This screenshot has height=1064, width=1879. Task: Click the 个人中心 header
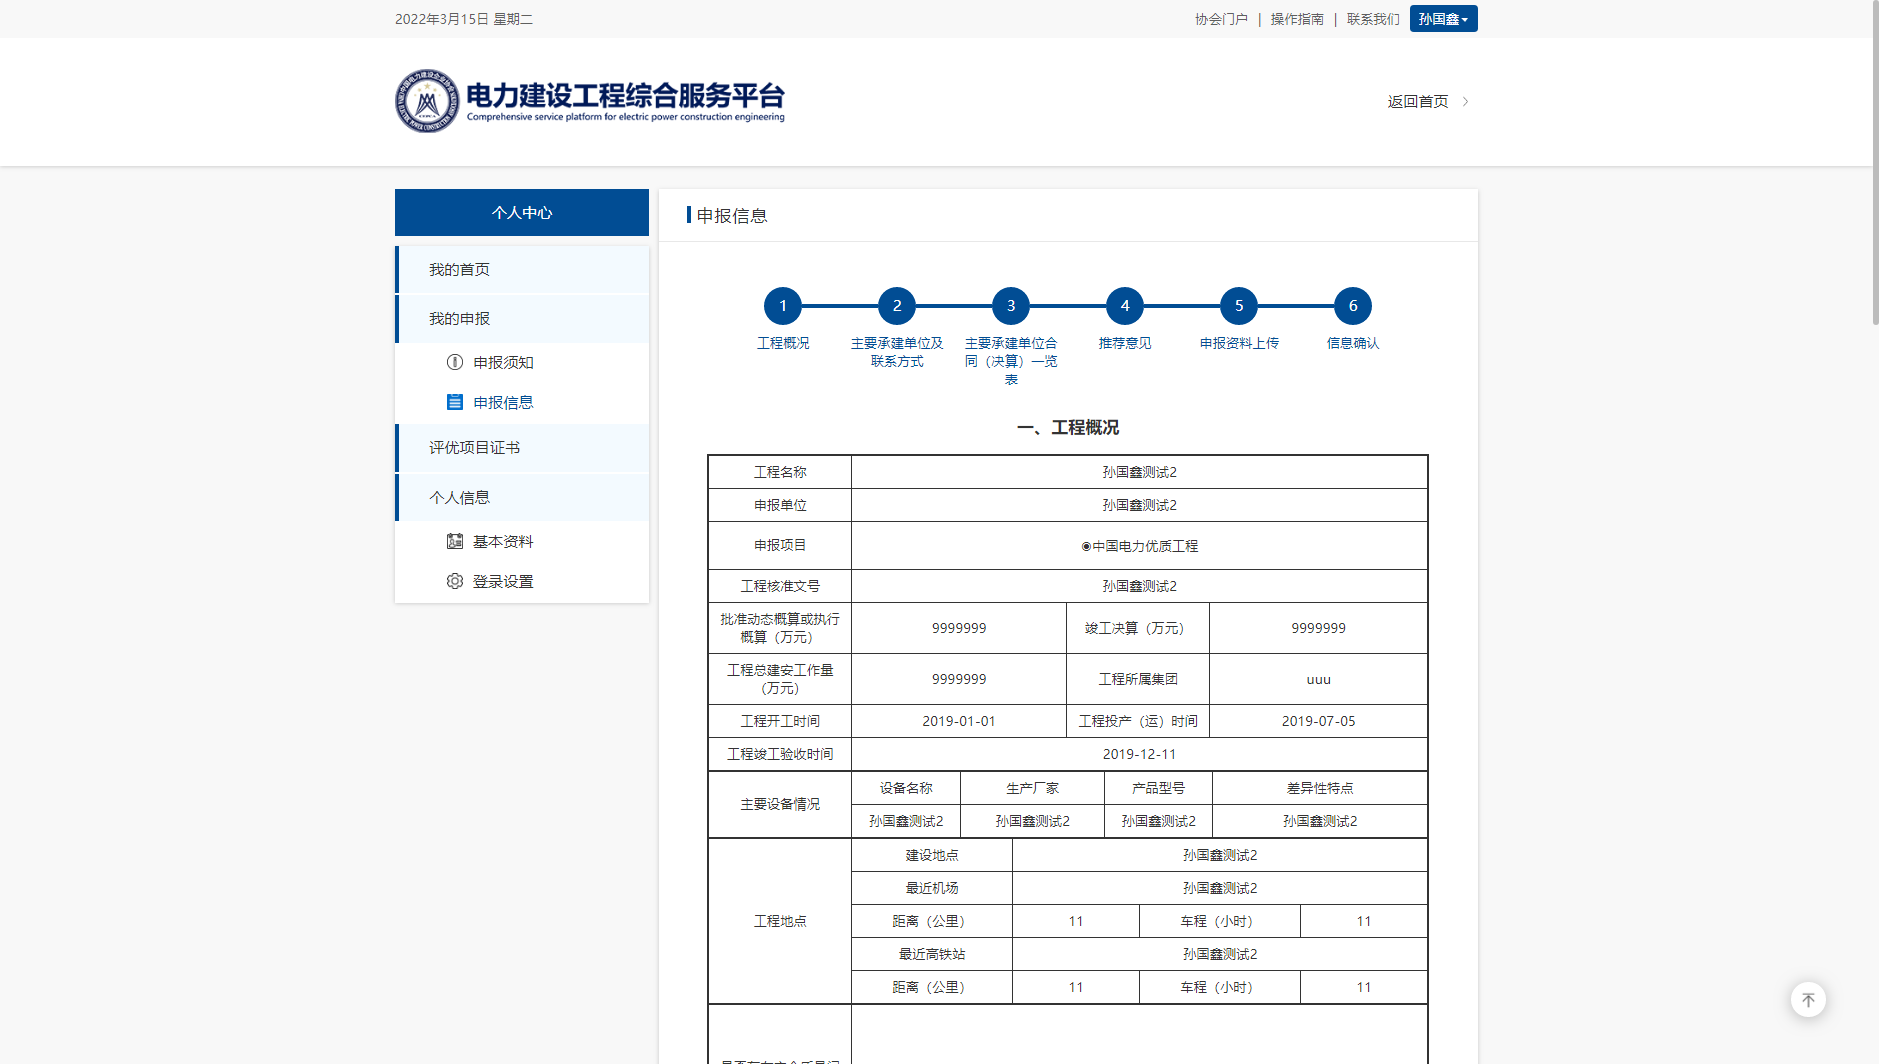tap(522, 213)
